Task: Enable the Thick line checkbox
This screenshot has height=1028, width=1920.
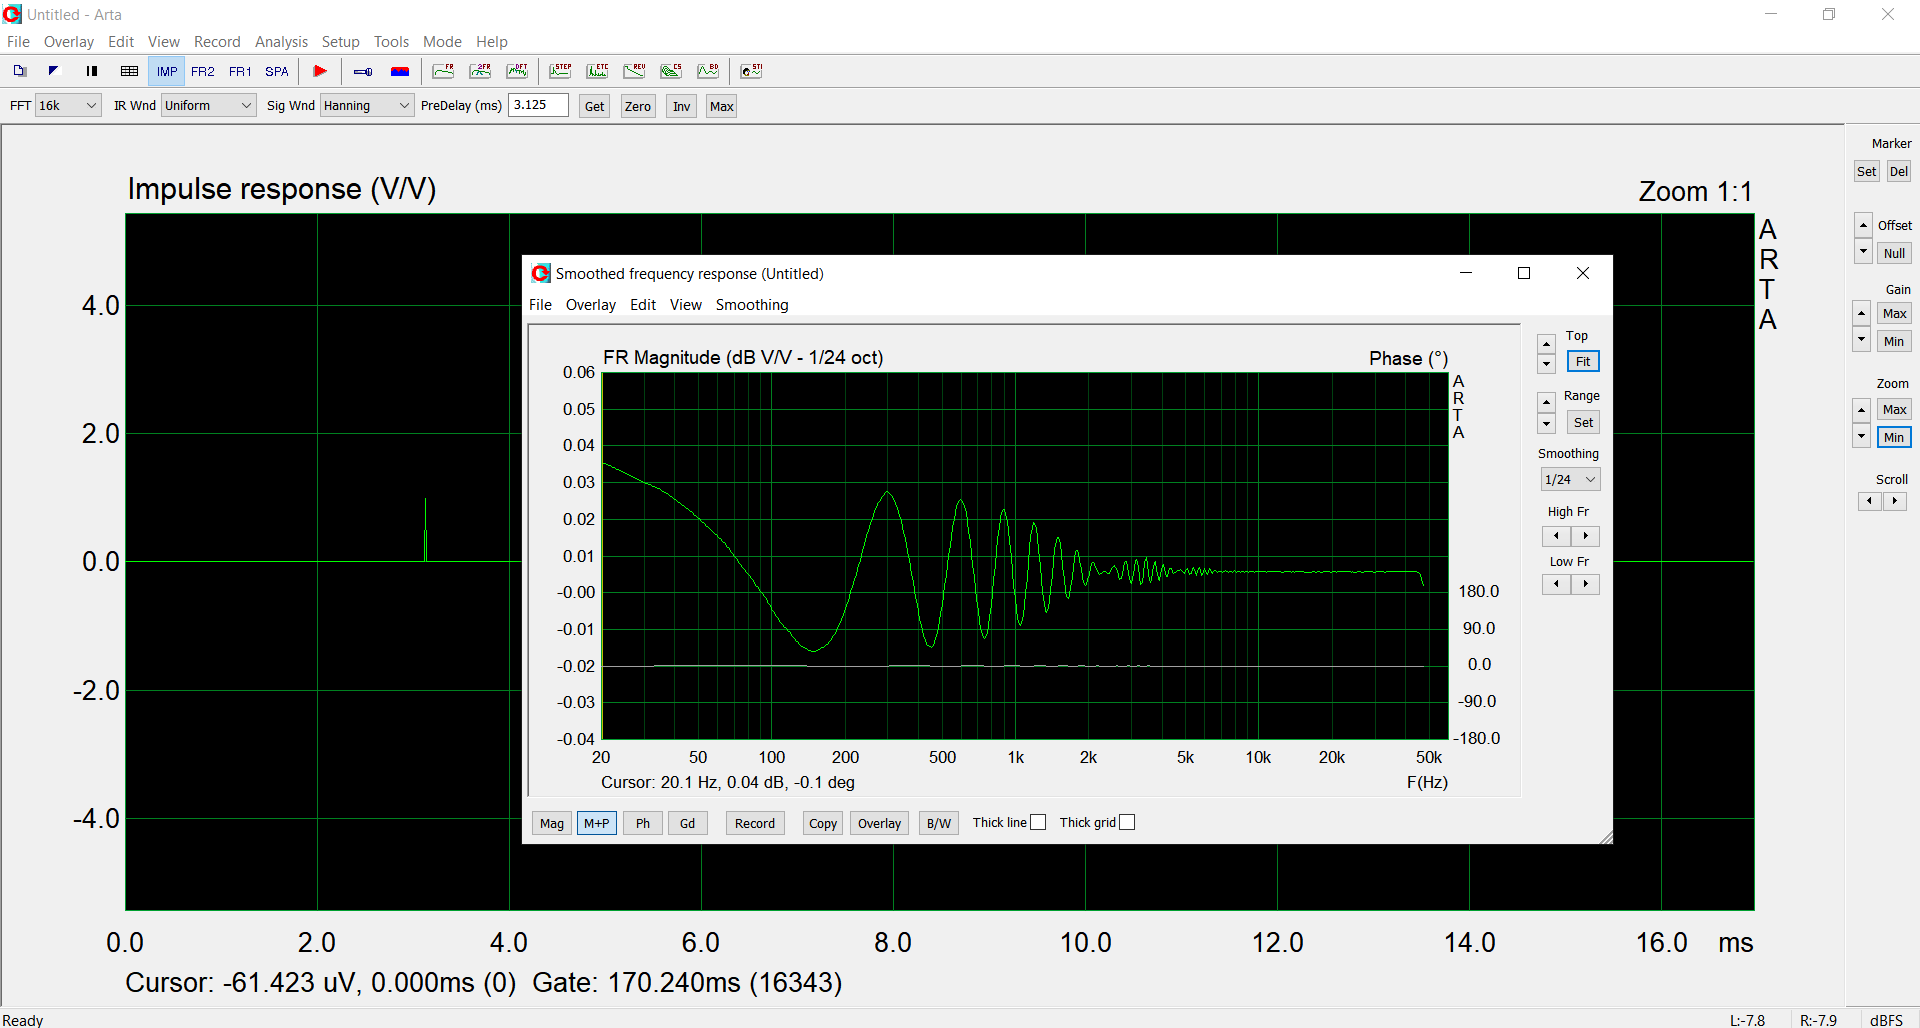Action: tap(1038, 822)
